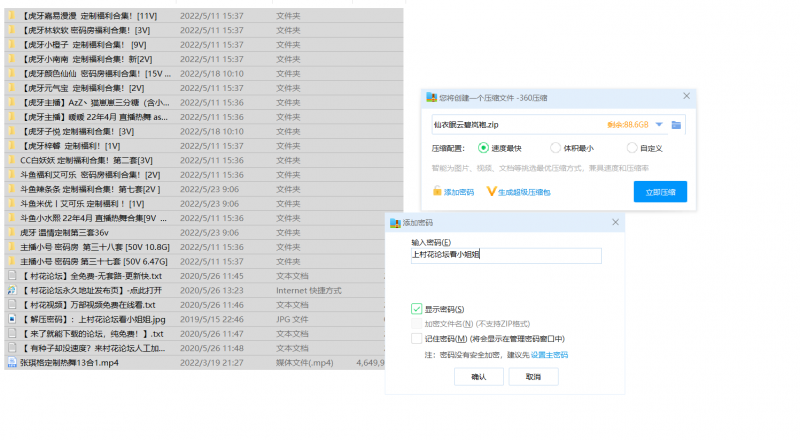Viewport: 800px width, 440px height.
Task: Click the 输入密码 text field
Action: pos(506,255)
